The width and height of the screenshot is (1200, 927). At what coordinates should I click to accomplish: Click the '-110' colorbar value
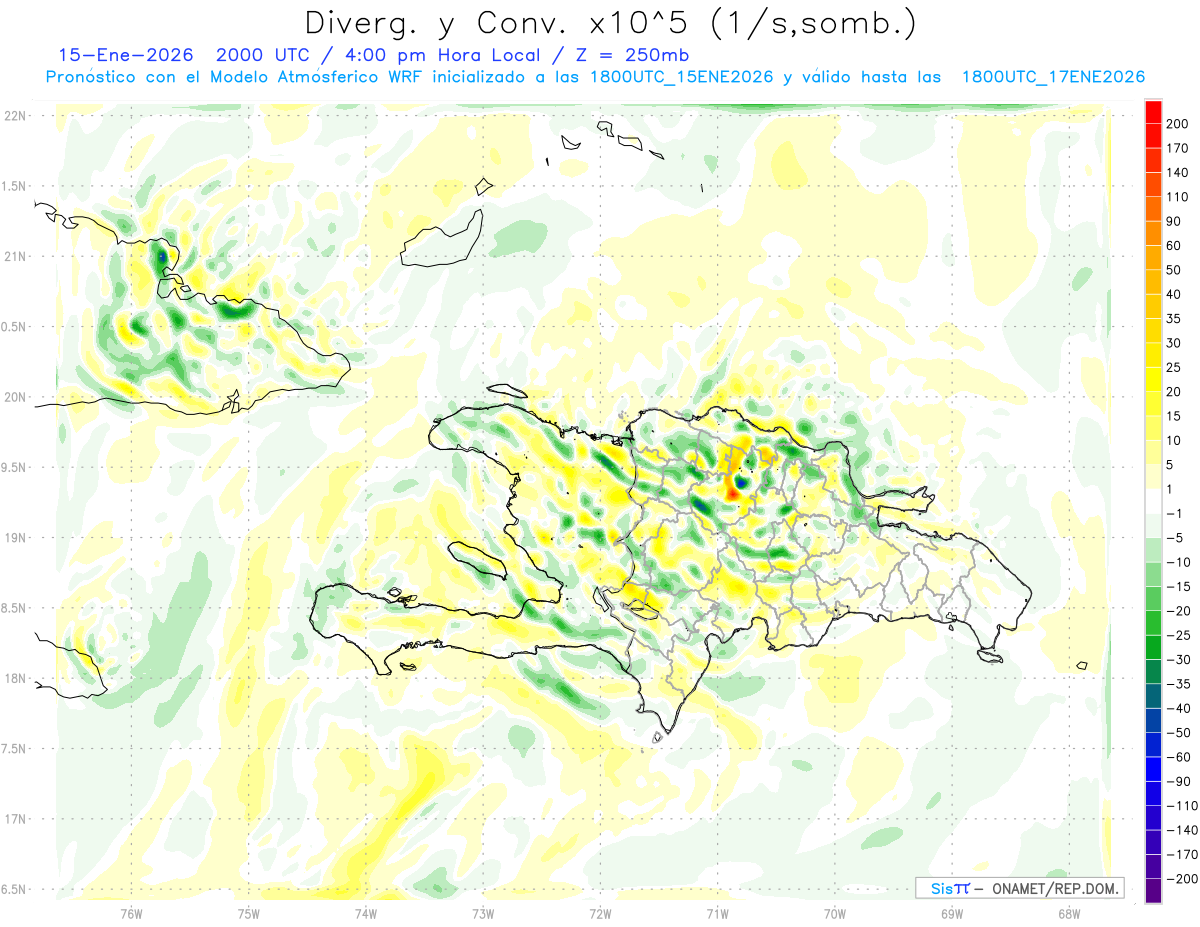(1182, 807)
